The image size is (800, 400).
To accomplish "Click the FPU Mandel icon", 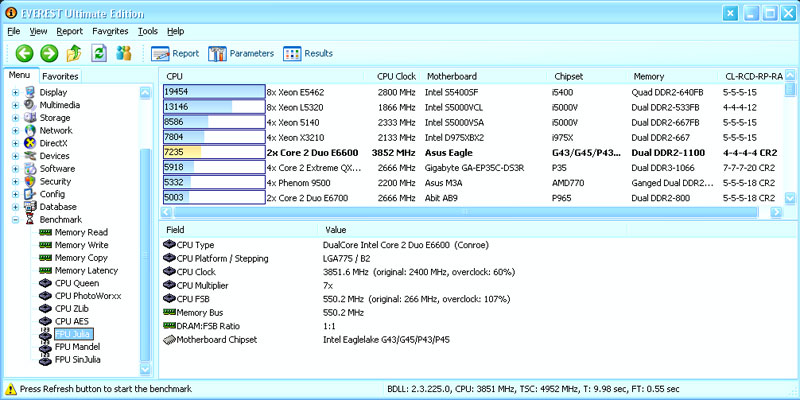I will 45,347.
